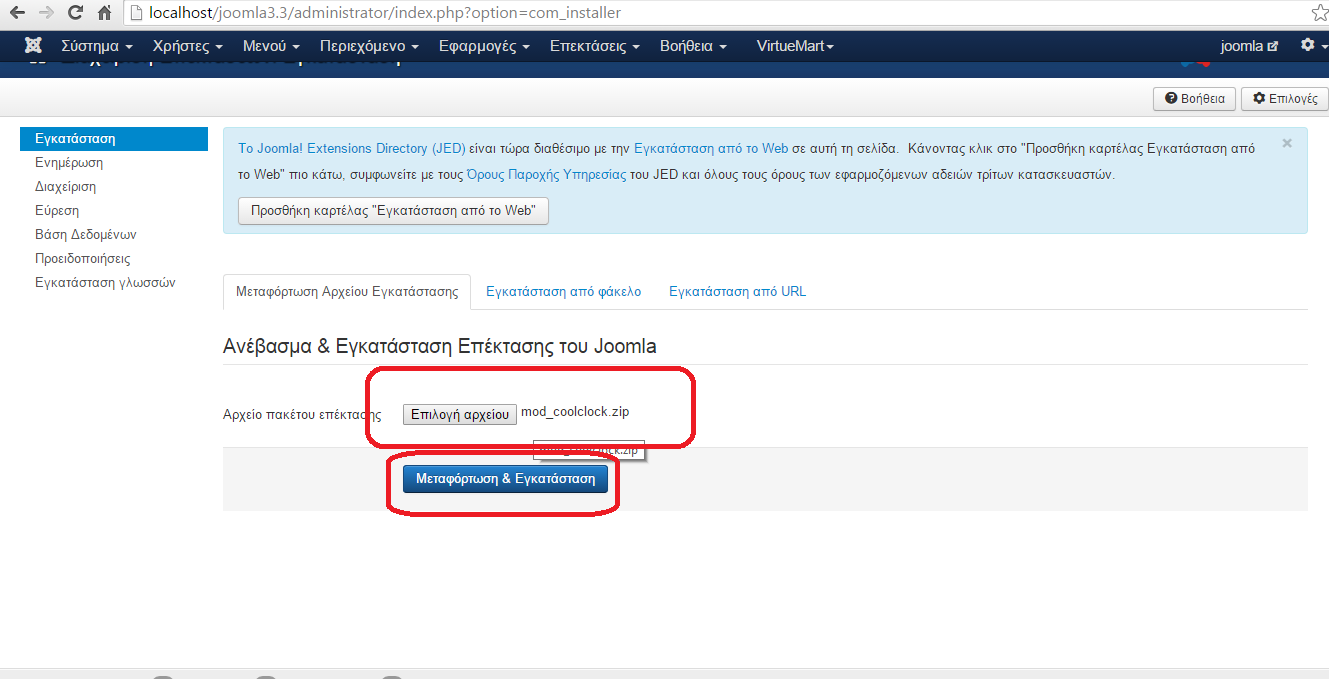Click the Επιλογή αρχείου file chooser button
1329x679 pixels.
[460, 414]
